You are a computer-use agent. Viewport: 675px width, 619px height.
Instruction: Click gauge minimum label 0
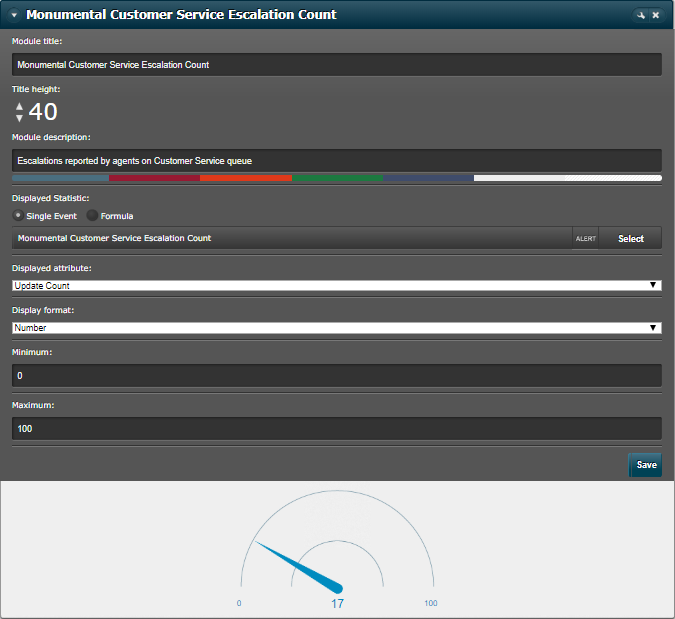(x=239, y=603)
